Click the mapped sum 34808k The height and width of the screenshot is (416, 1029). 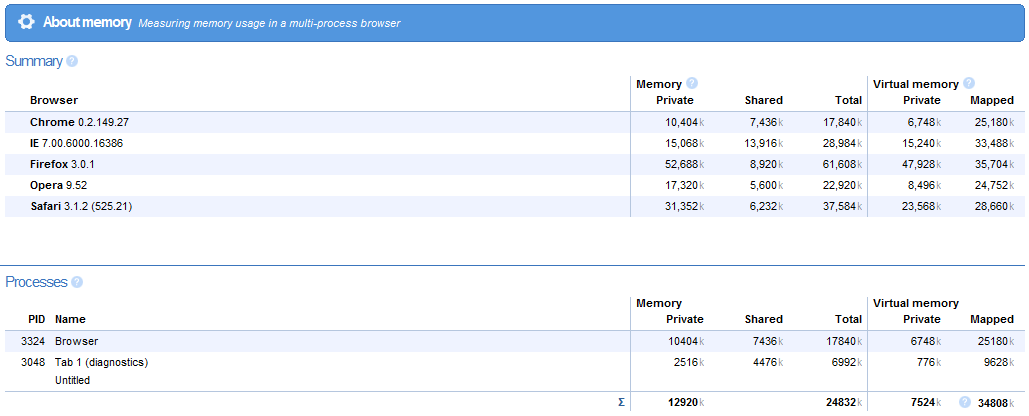tap(996, 402)
